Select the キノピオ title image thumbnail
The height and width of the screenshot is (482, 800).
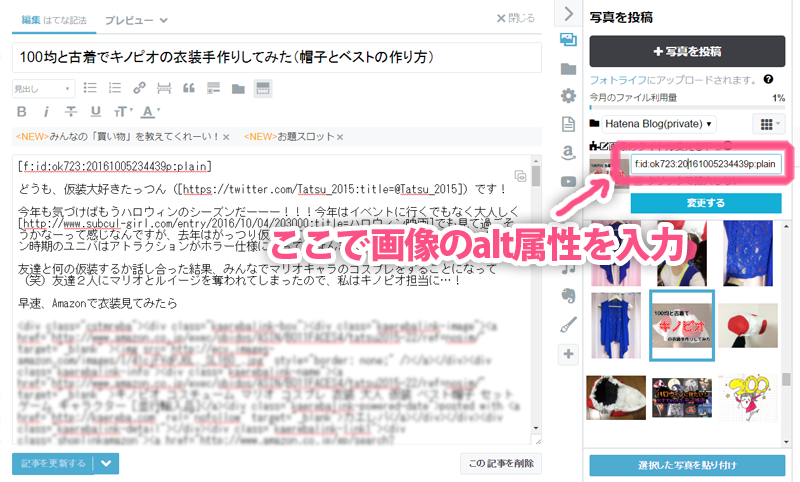(x=682, y=325)
